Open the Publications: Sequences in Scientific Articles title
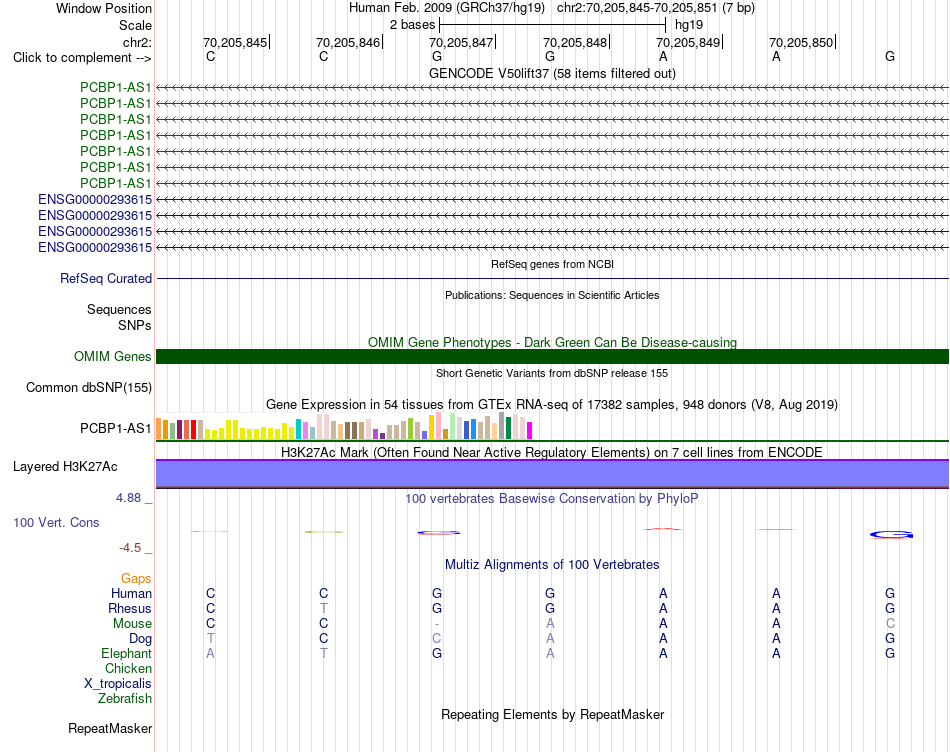 coord(552,295)
